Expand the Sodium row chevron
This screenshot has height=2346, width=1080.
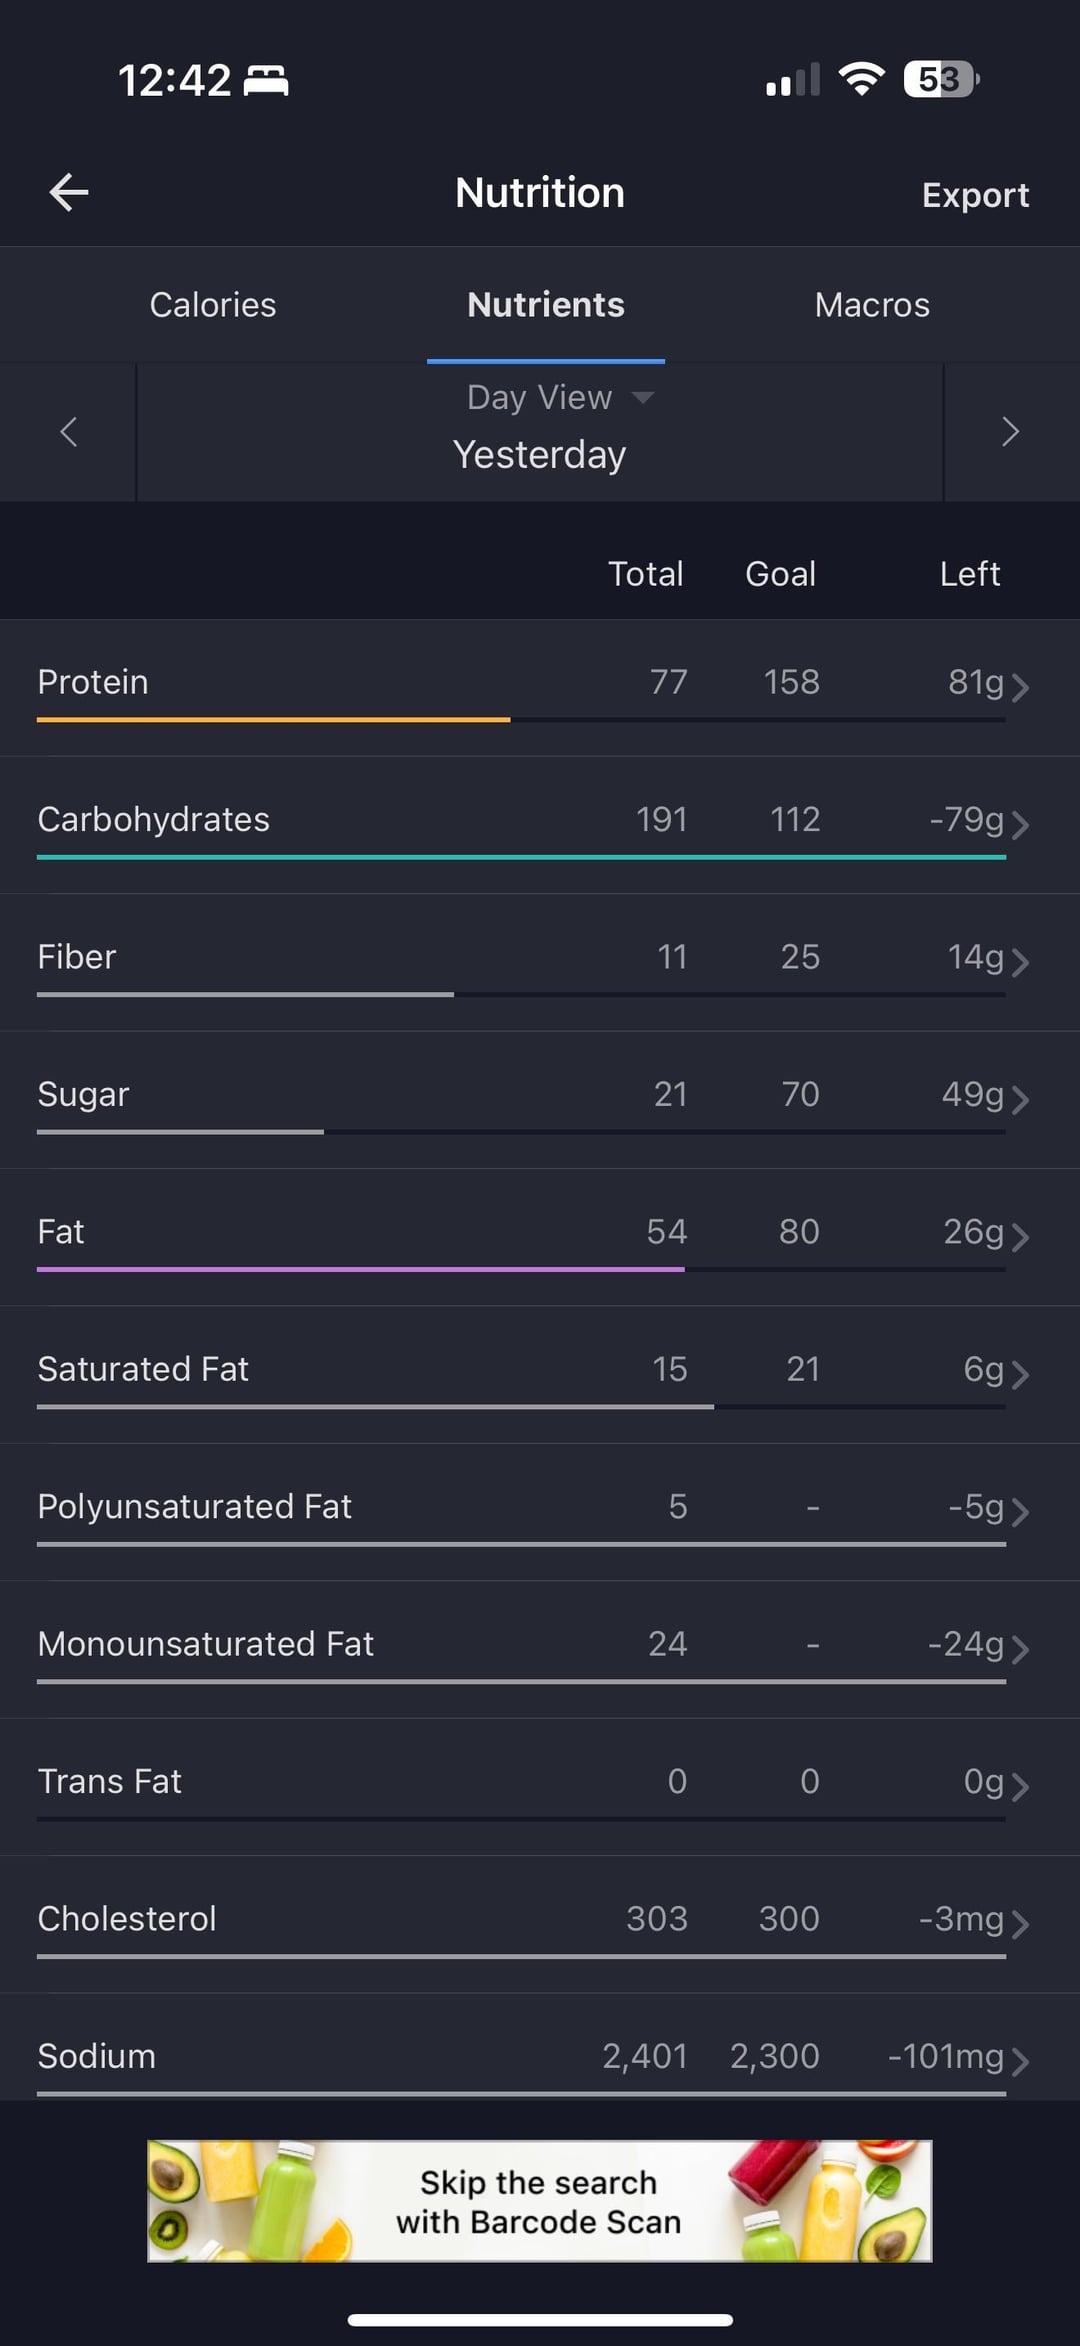[1019, 2061]
